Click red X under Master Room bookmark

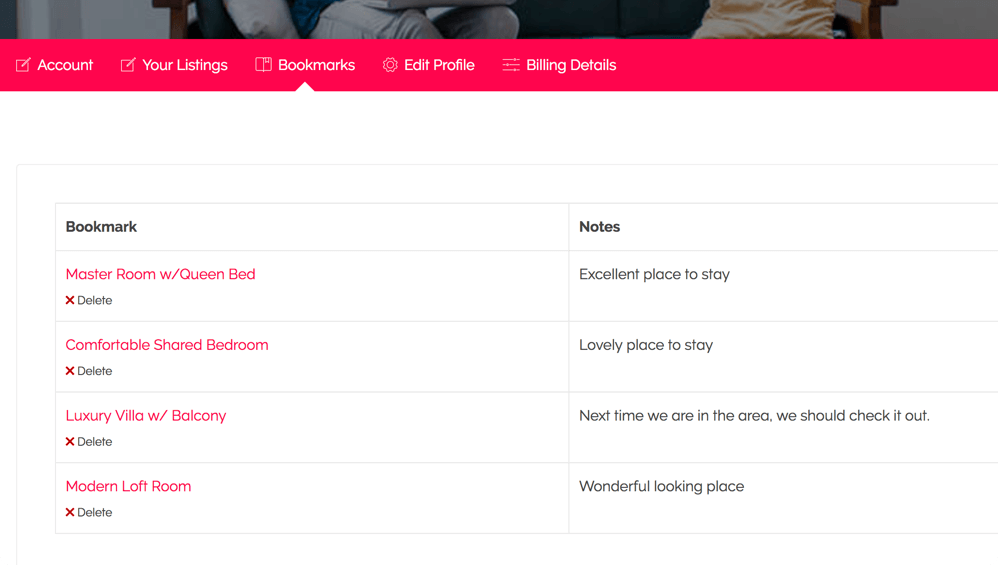click(x=70, y=300)
